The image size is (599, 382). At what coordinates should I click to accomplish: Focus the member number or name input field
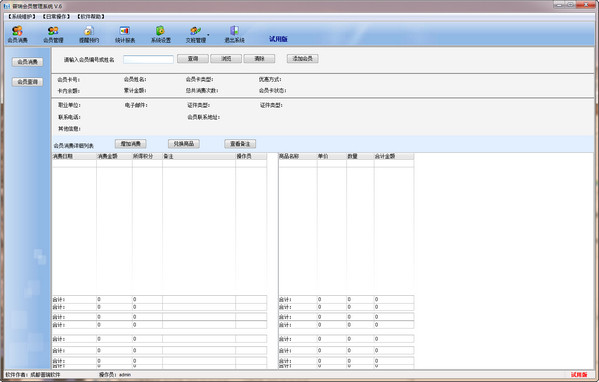point(148,59)
